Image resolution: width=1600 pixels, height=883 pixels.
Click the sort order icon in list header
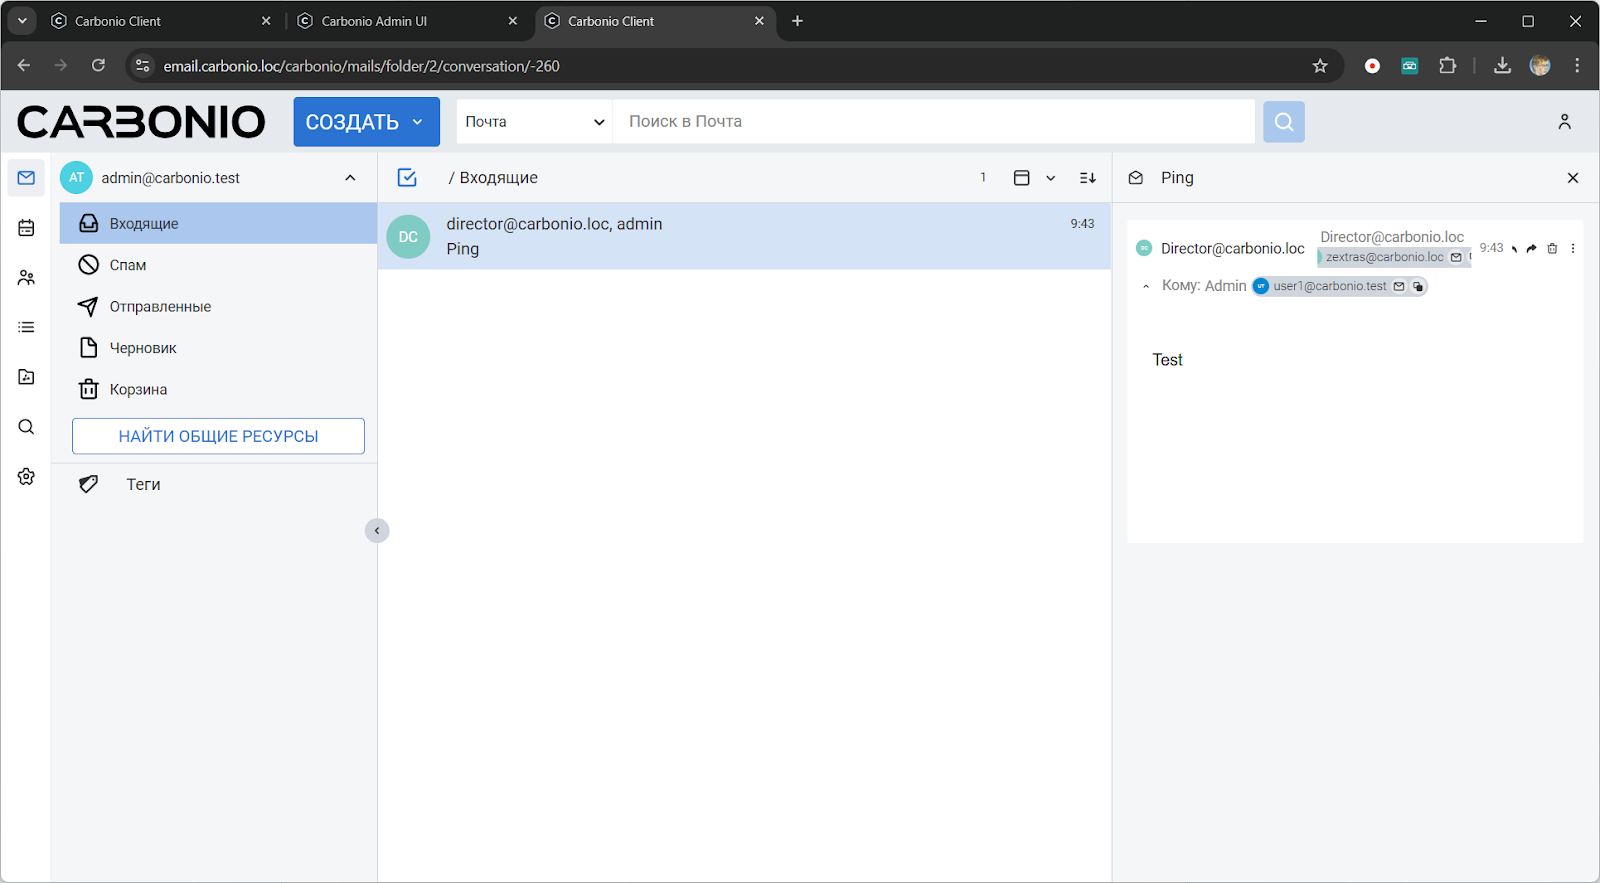pyautogui.click(x=1088, y=178)
